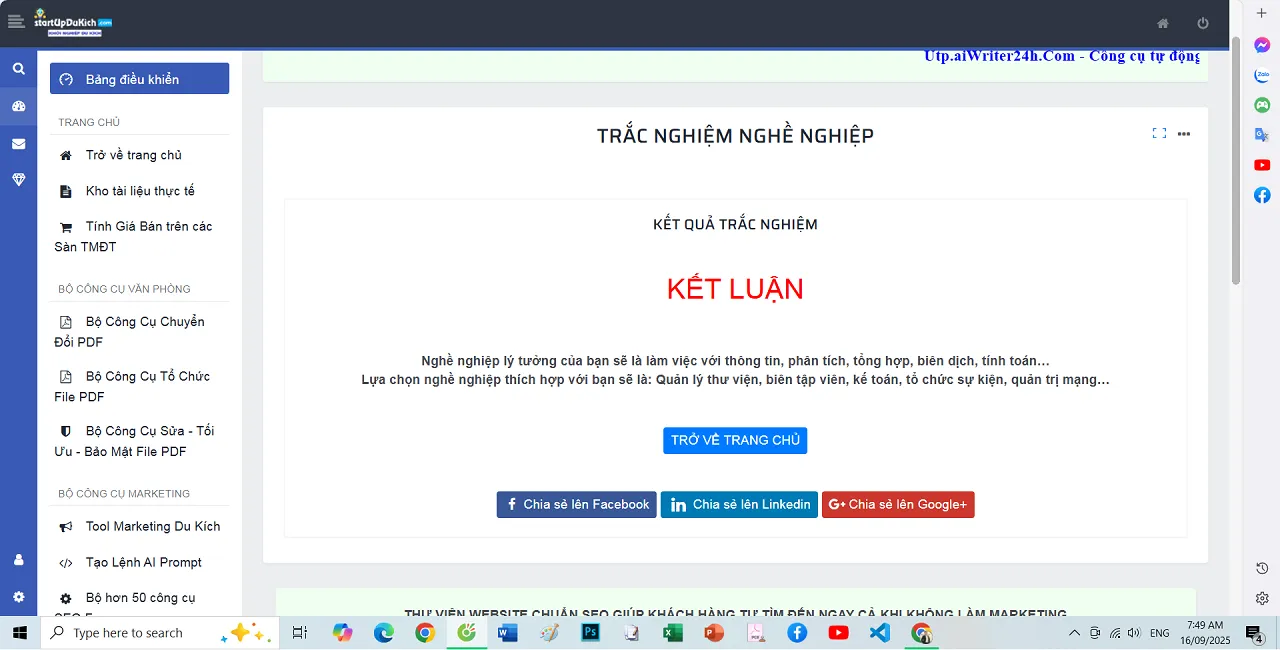1280x650 pixels.
Task: Switch the ENG input language indicator
Action: tap(1160, 633)
